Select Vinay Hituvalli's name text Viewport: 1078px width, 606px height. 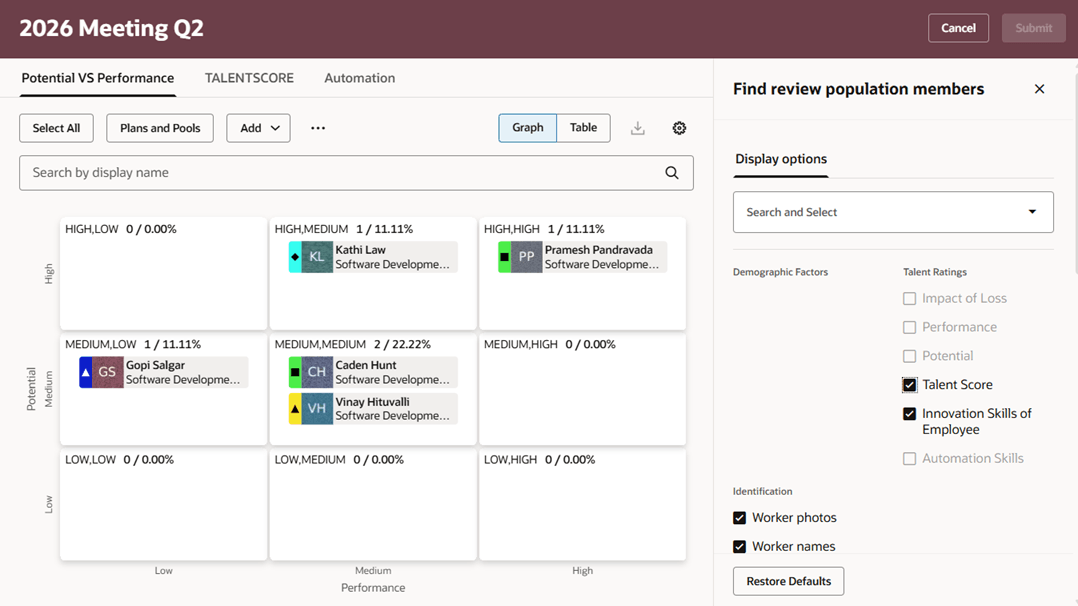(373, 402)
